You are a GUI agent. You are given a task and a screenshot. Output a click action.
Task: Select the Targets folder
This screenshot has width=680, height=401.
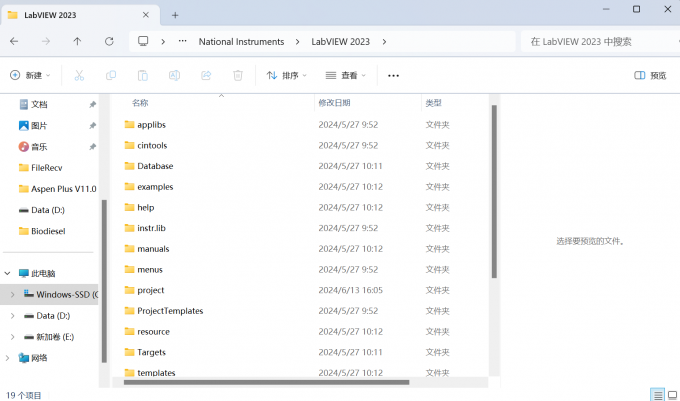click(151, 352)
